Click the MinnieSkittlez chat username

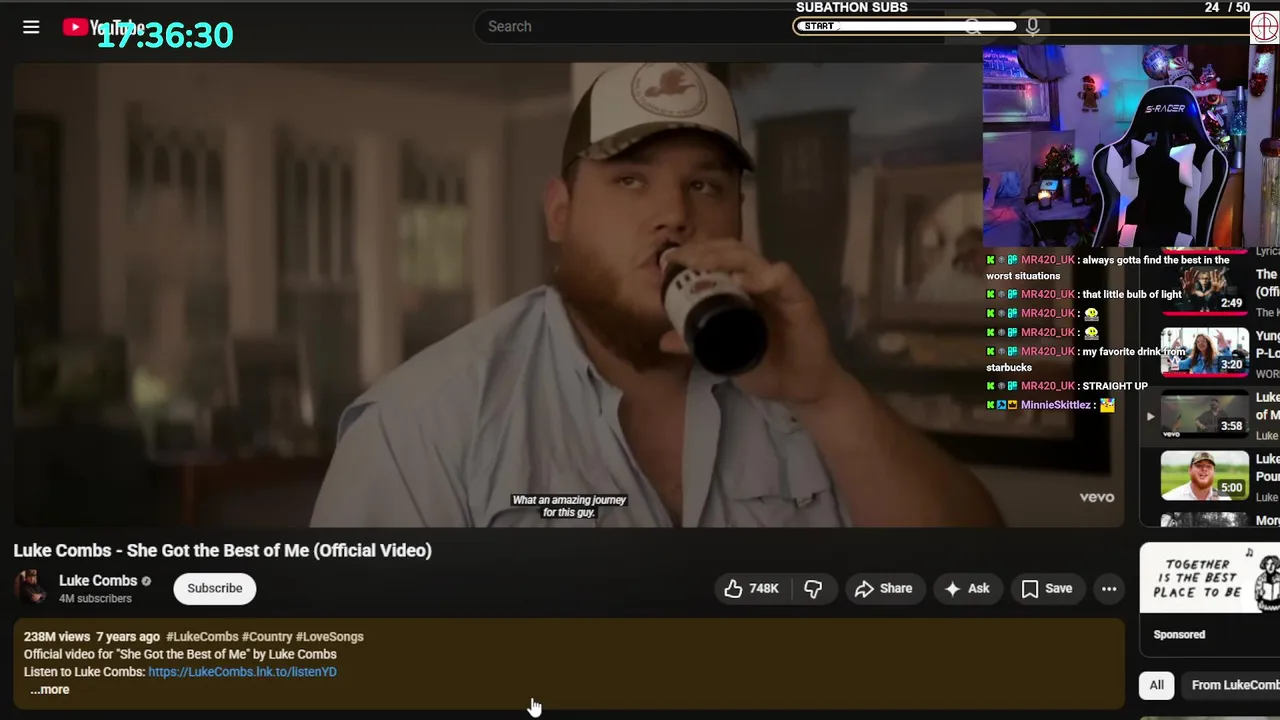1055,405
